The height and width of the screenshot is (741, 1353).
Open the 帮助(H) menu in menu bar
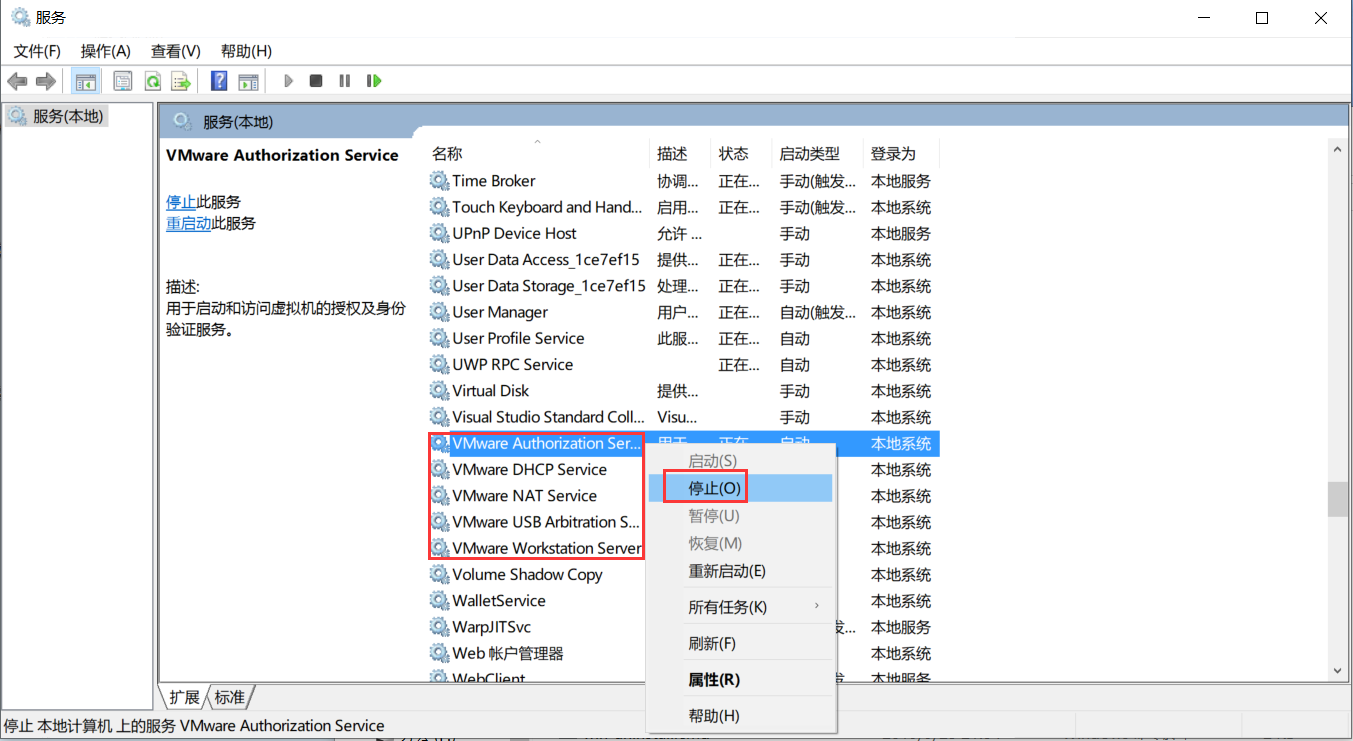pos(246,51)
